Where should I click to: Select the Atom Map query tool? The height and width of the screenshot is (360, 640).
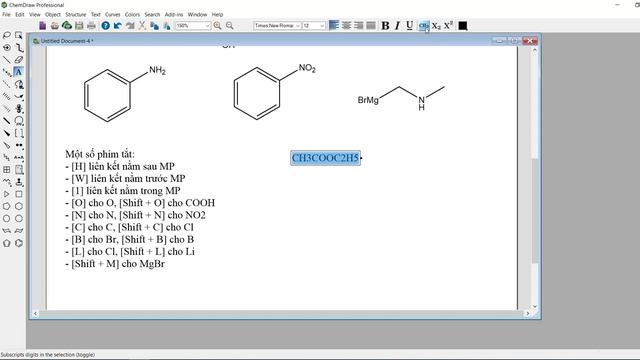(x=19, y=158)
